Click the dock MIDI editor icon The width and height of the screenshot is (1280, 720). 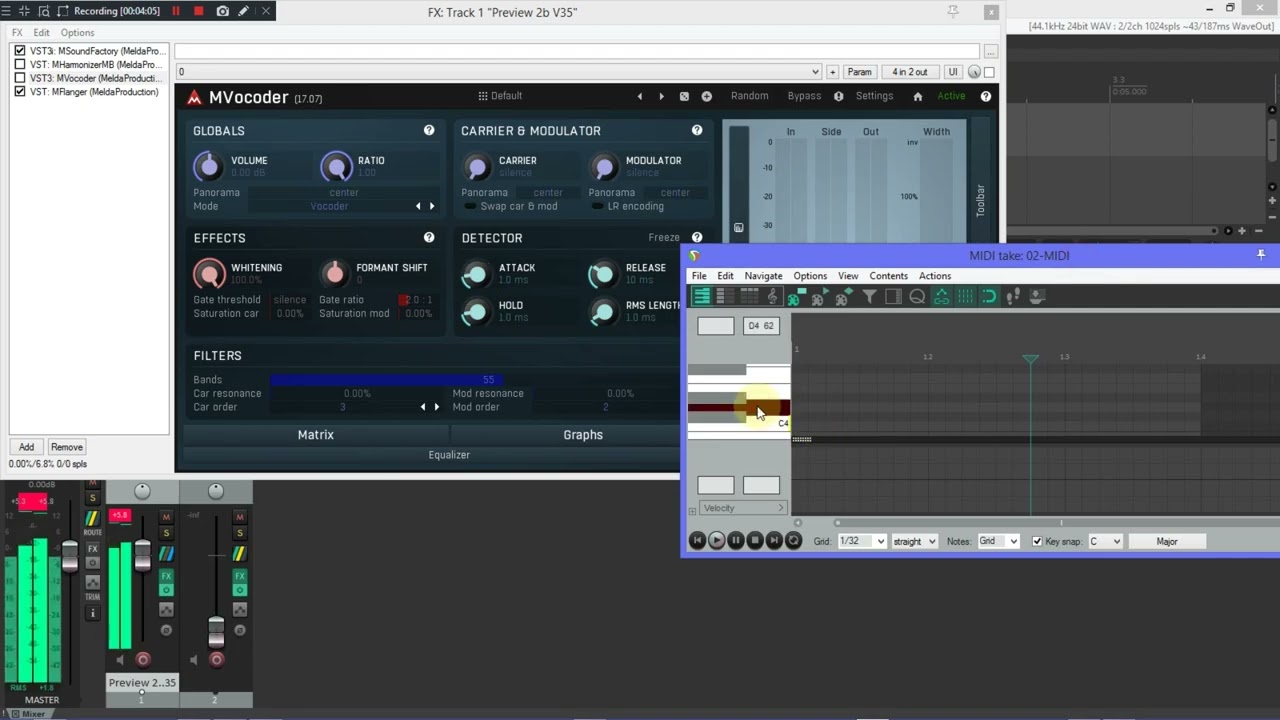click(x=1037, y=296)
